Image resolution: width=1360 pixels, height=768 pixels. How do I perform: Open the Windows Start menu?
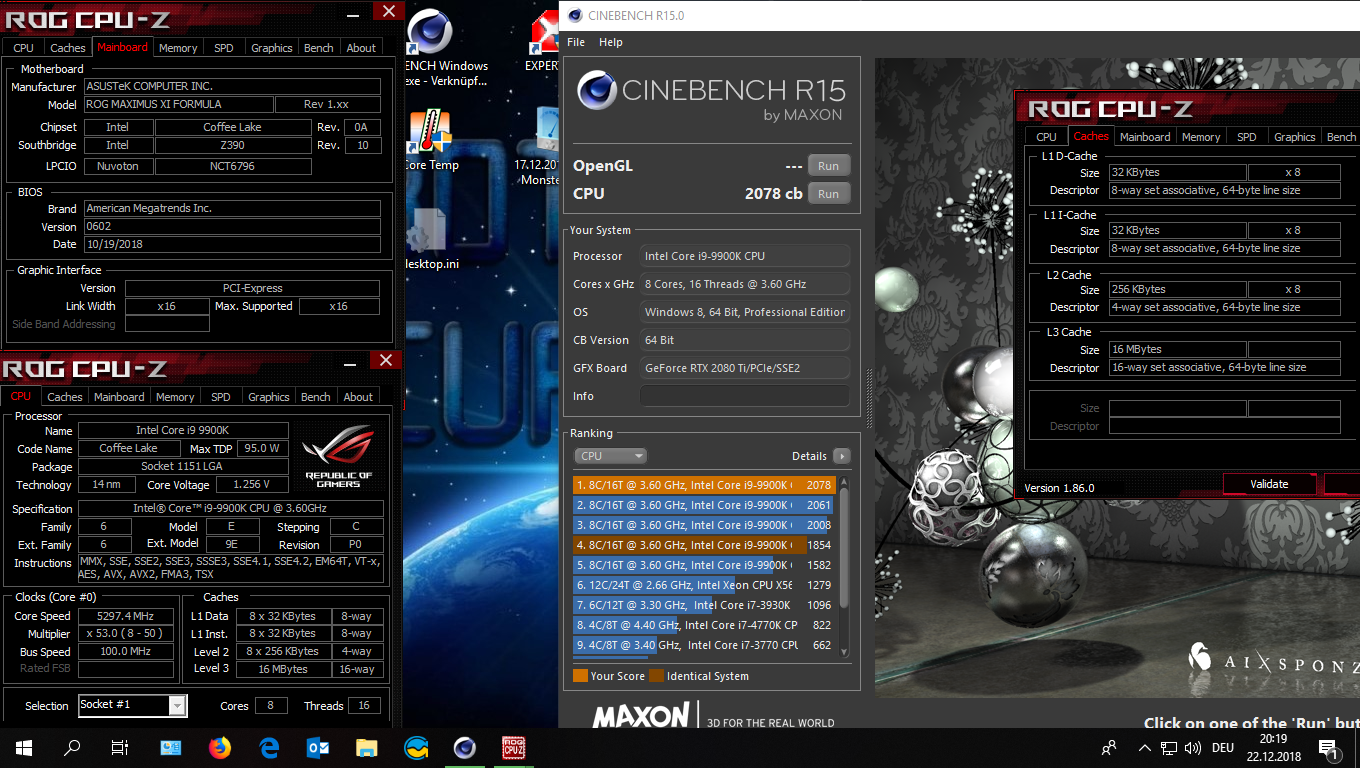point(24,747)
